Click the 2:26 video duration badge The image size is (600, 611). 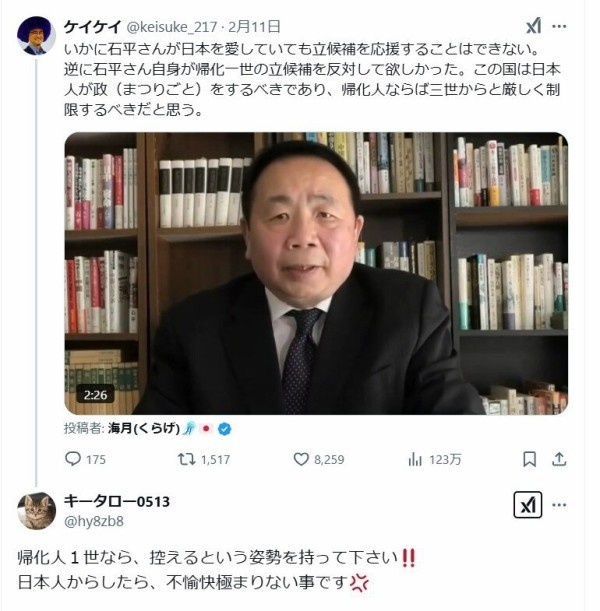[95, 395]
